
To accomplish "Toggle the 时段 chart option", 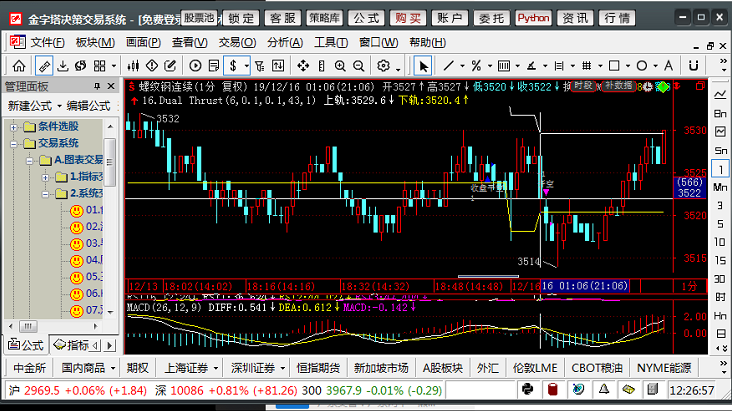I will [x=582, y=87].
